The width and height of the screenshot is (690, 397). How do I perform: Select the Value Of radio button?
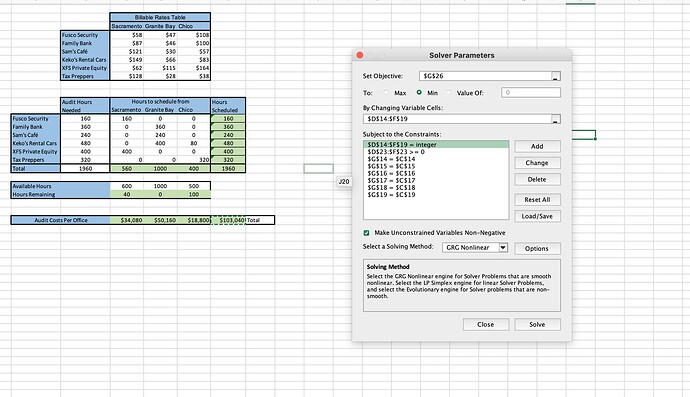click(x=449, y=92)
